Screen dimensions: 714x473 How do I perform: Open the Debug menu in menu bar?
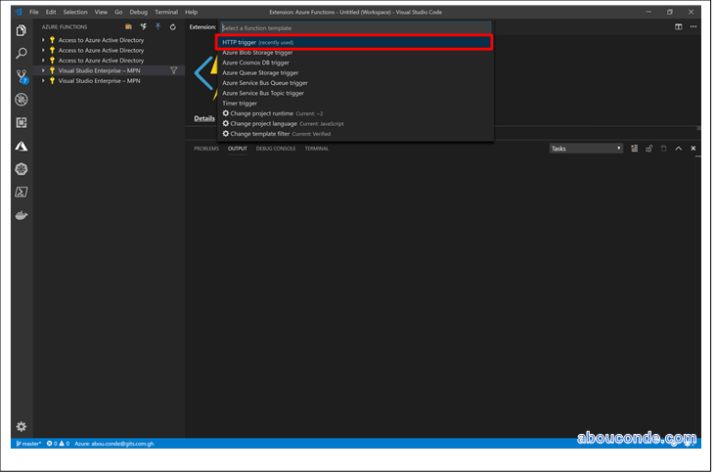tap(138, 12)
